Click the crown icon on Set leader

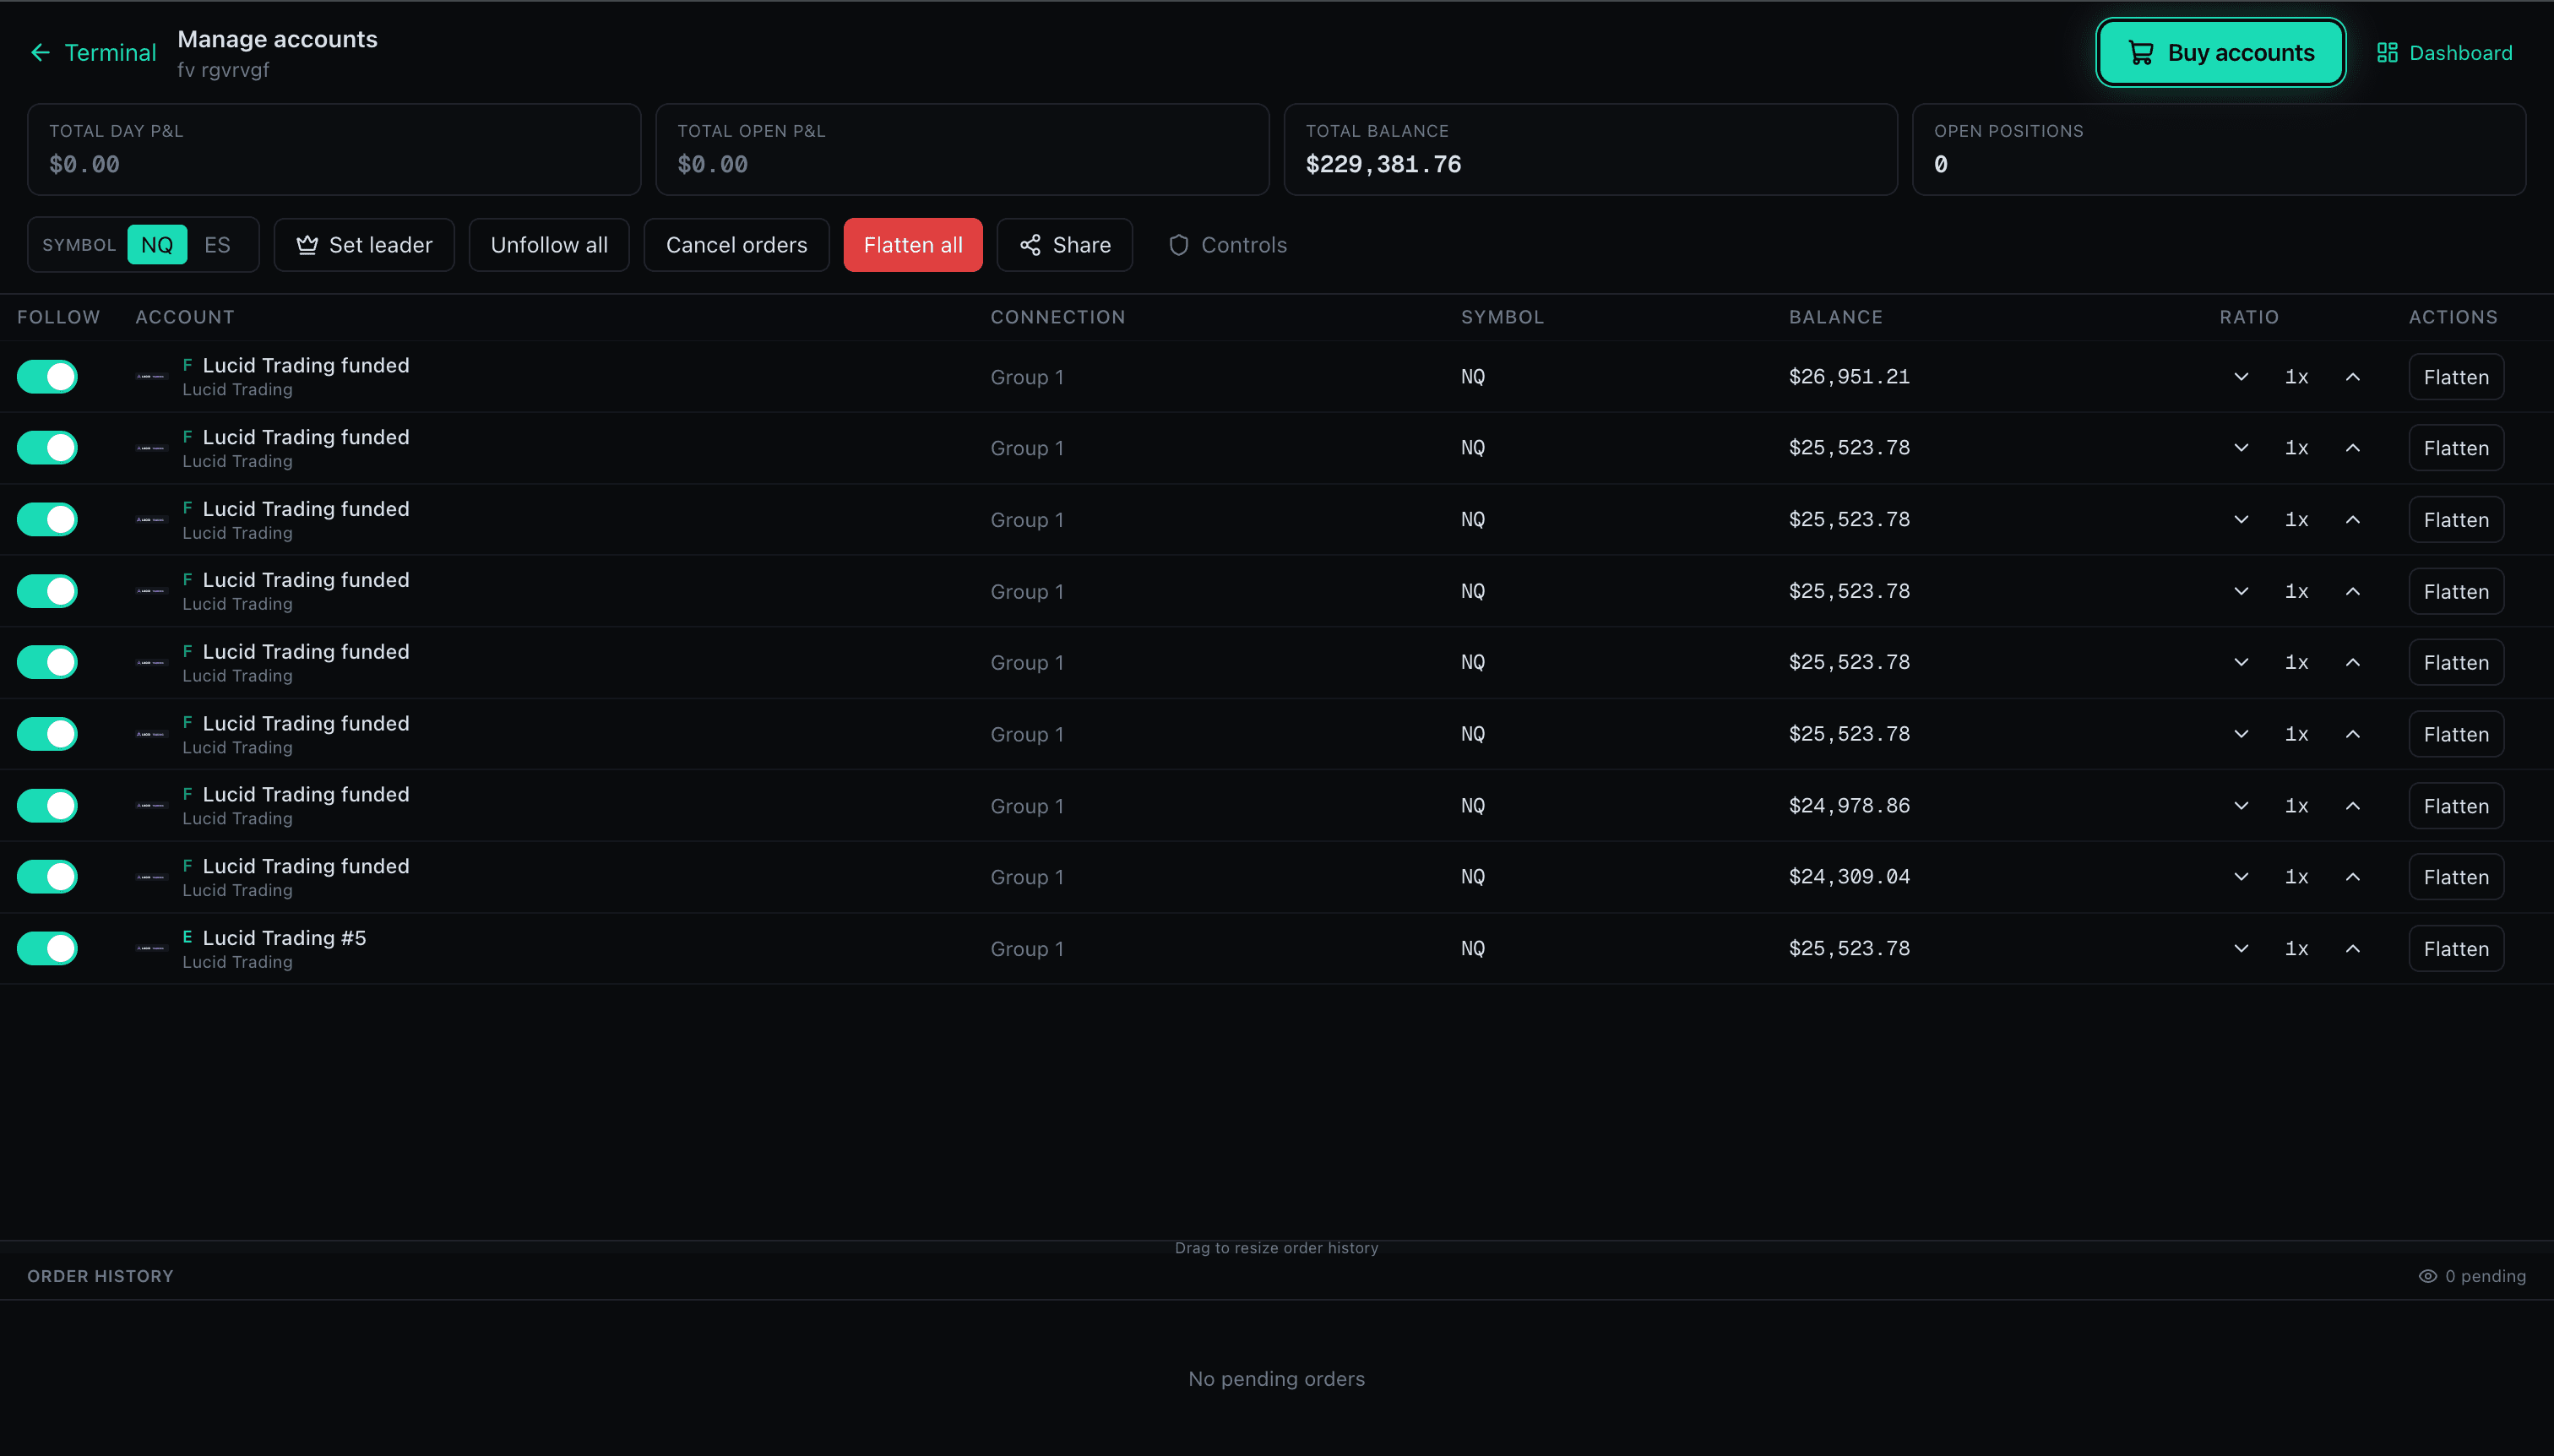(x=307, y=245)
